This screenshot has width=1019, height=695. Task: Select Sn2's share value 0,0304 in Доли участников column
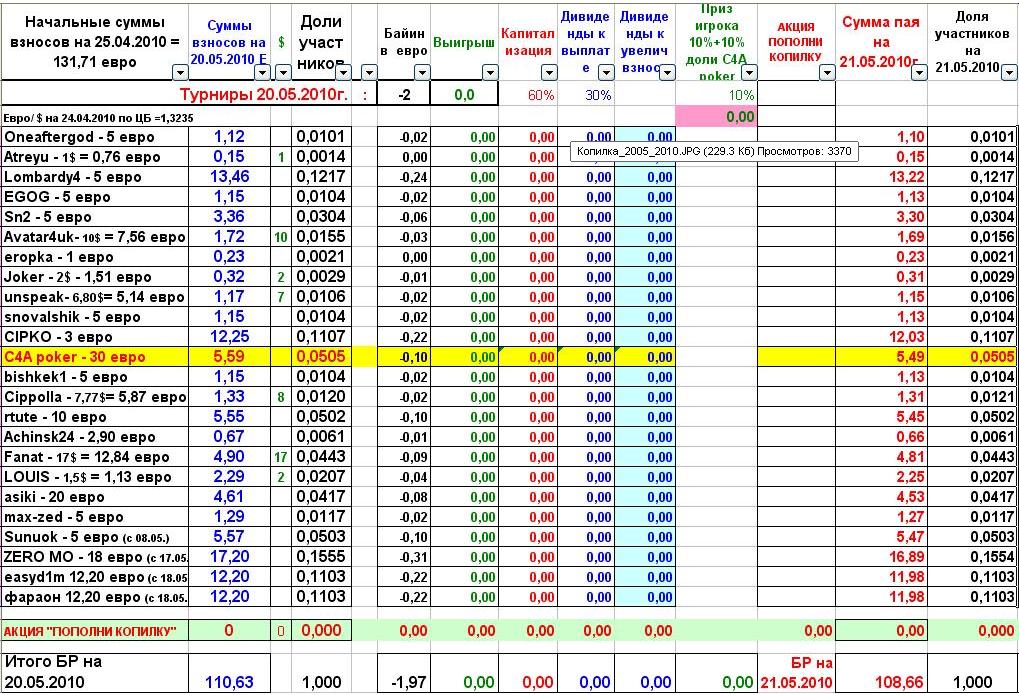tap(321, 216)
